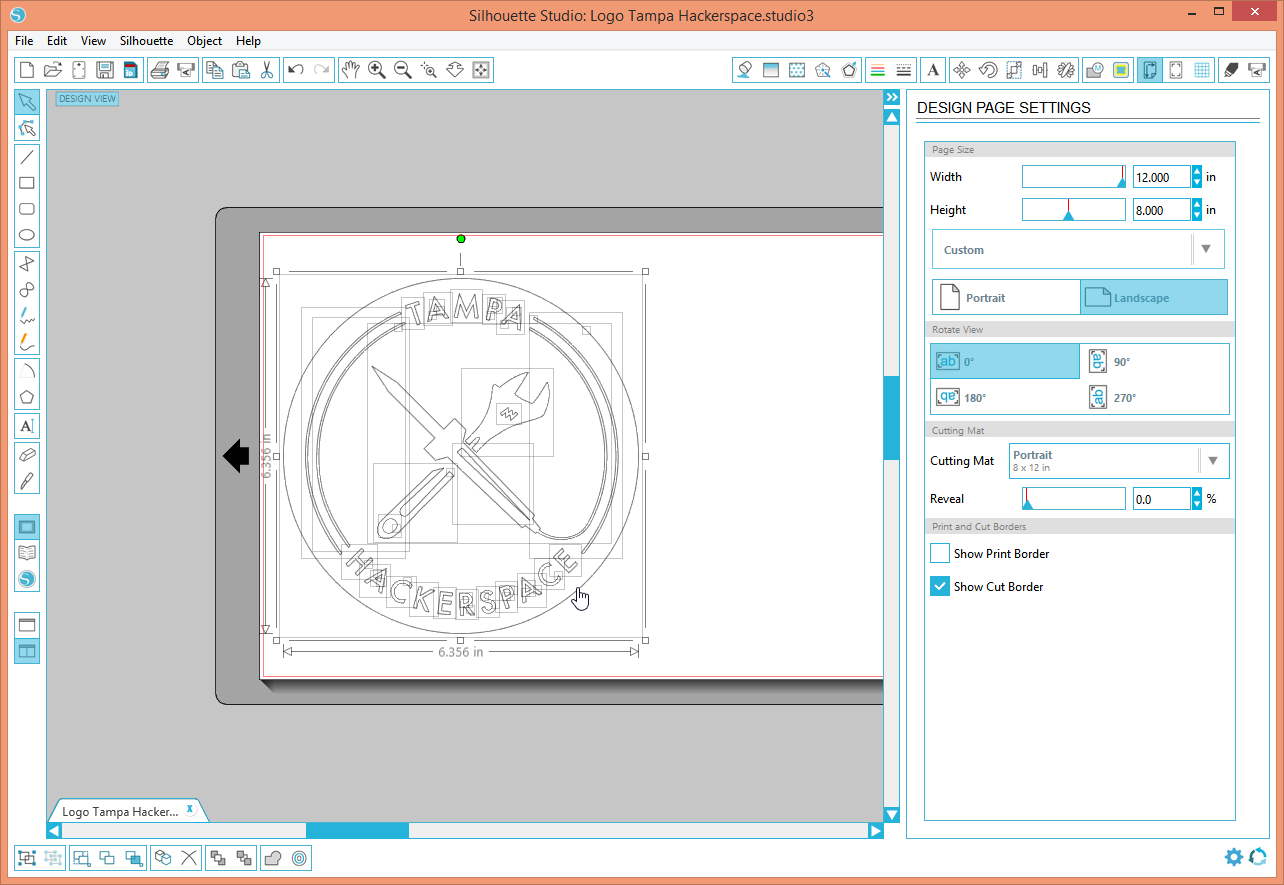This screenshot has width=1284, height=885.
Task: Select the Eraser tool
Action: (27, 454)
